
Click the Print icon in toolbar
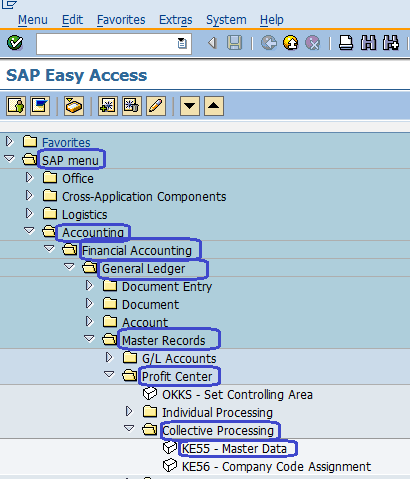346,43
